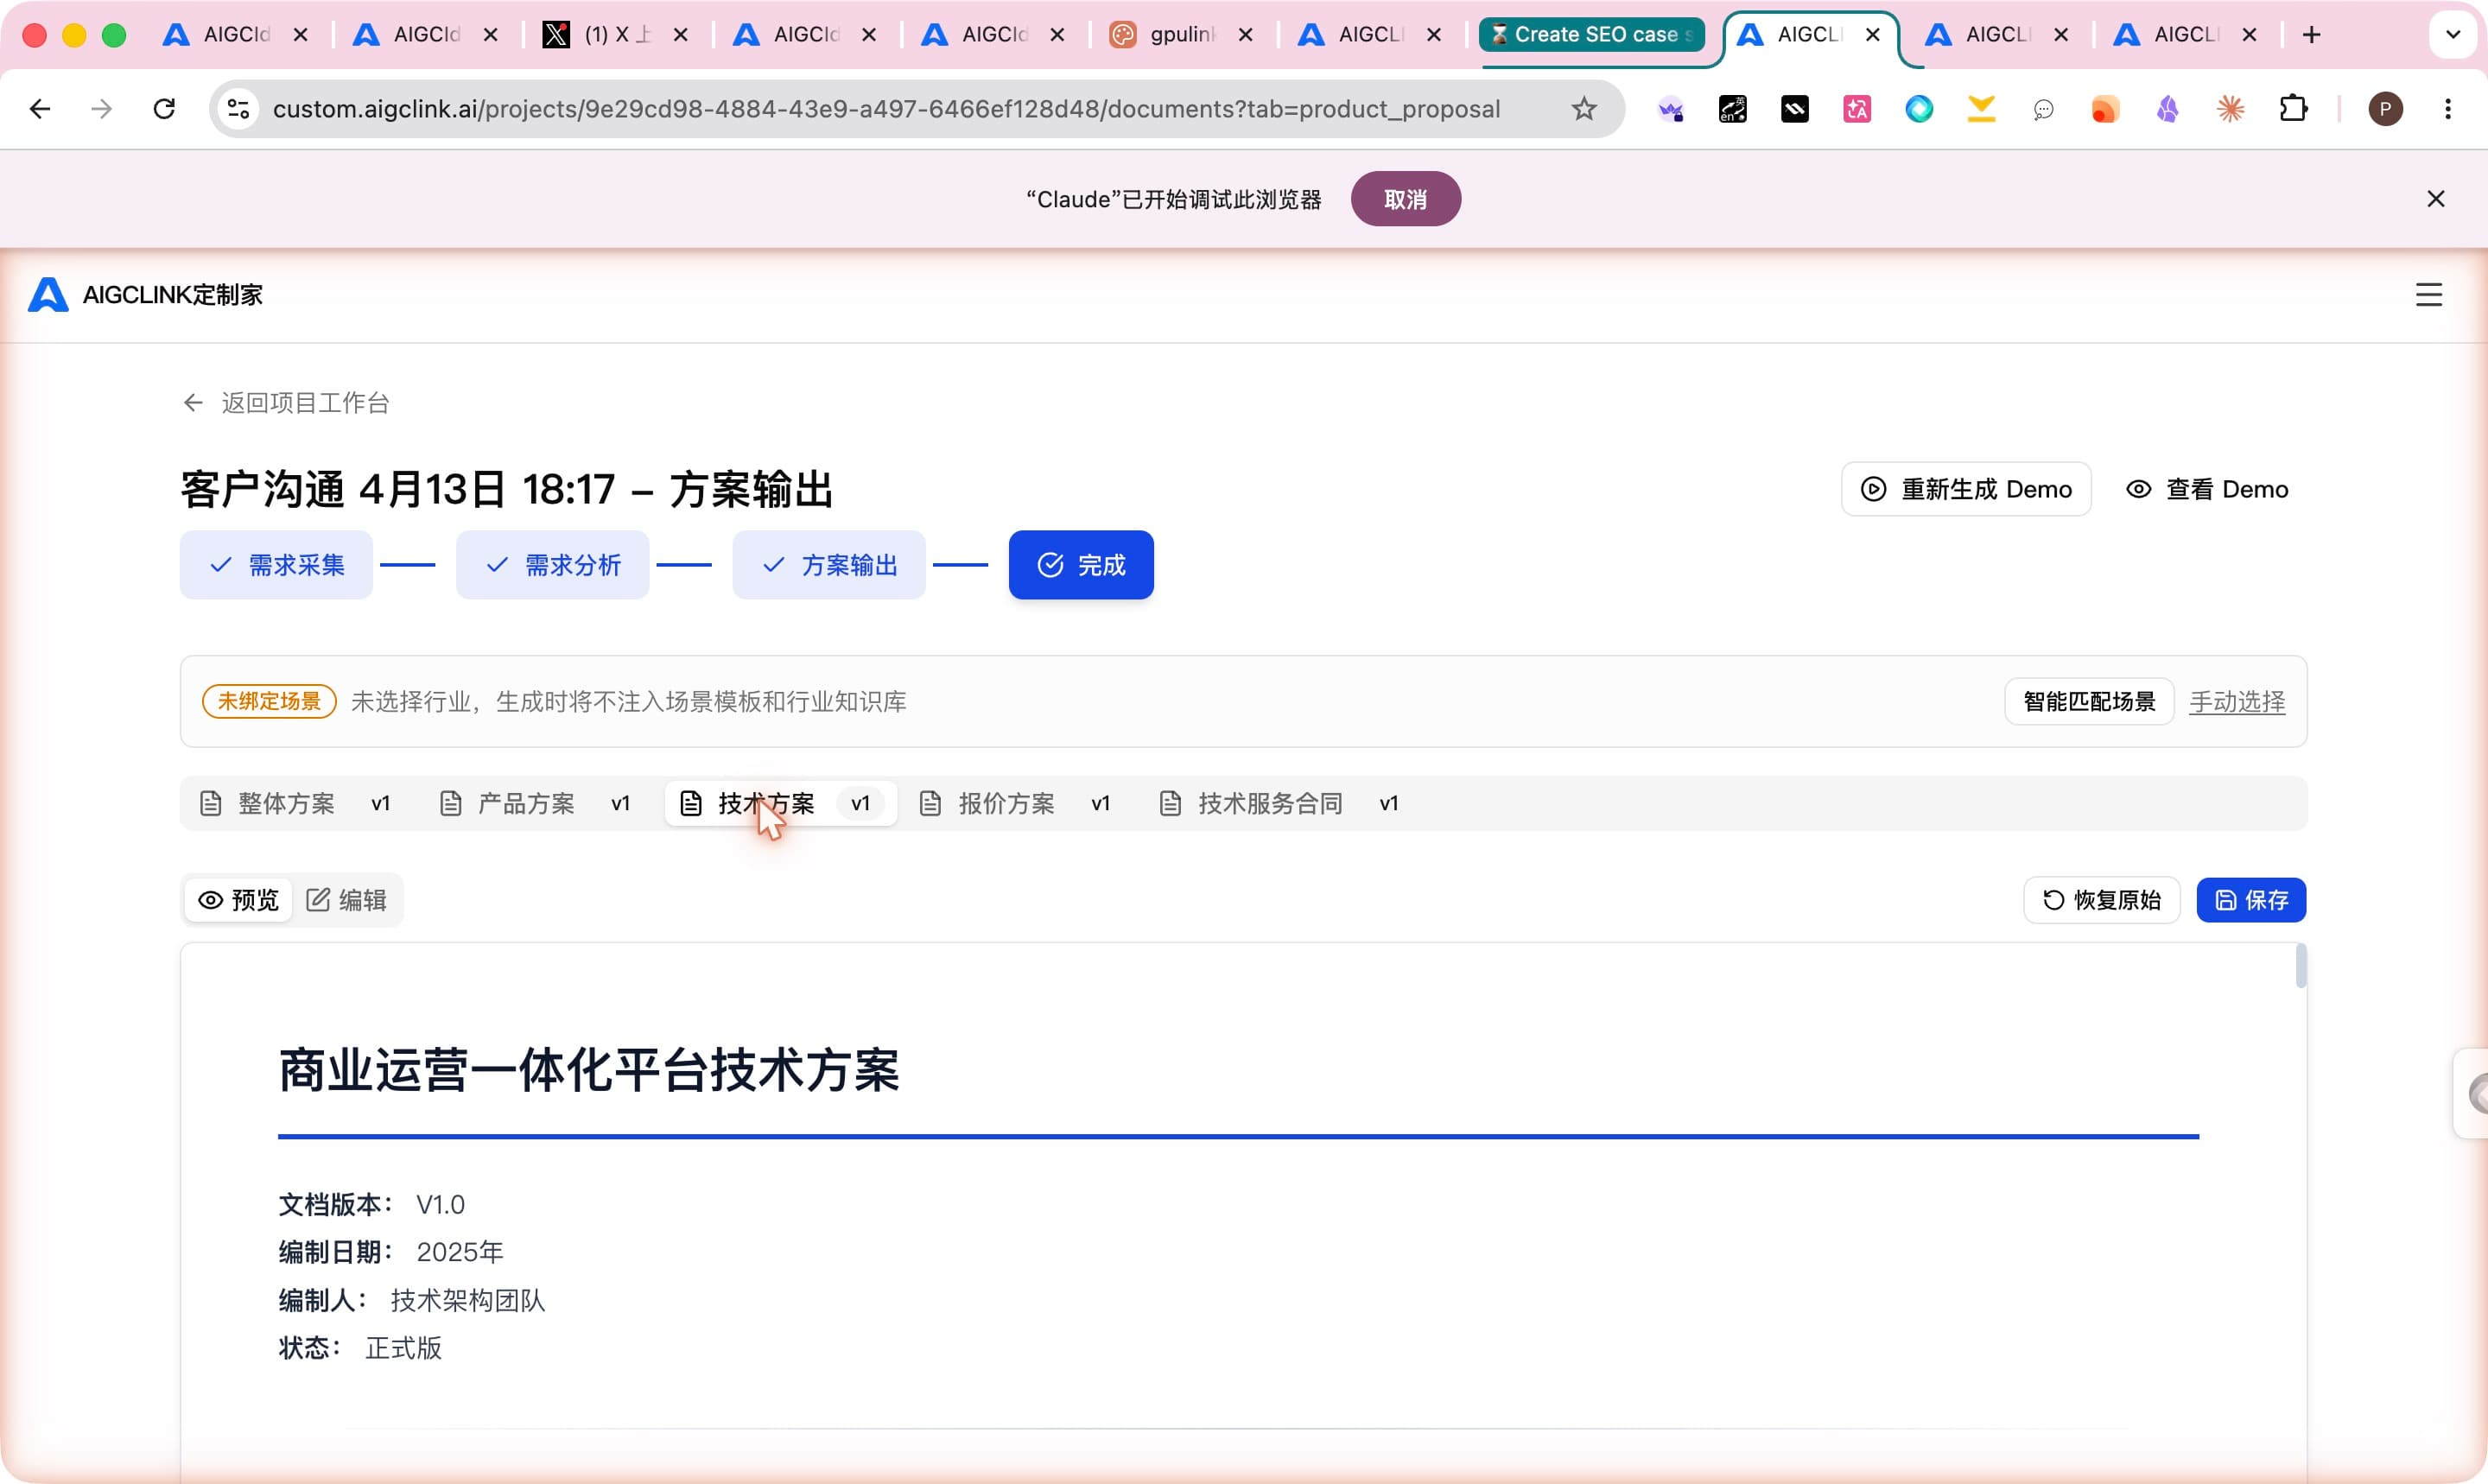Click the teal circle extension icon

click(x=1918, y=109)
